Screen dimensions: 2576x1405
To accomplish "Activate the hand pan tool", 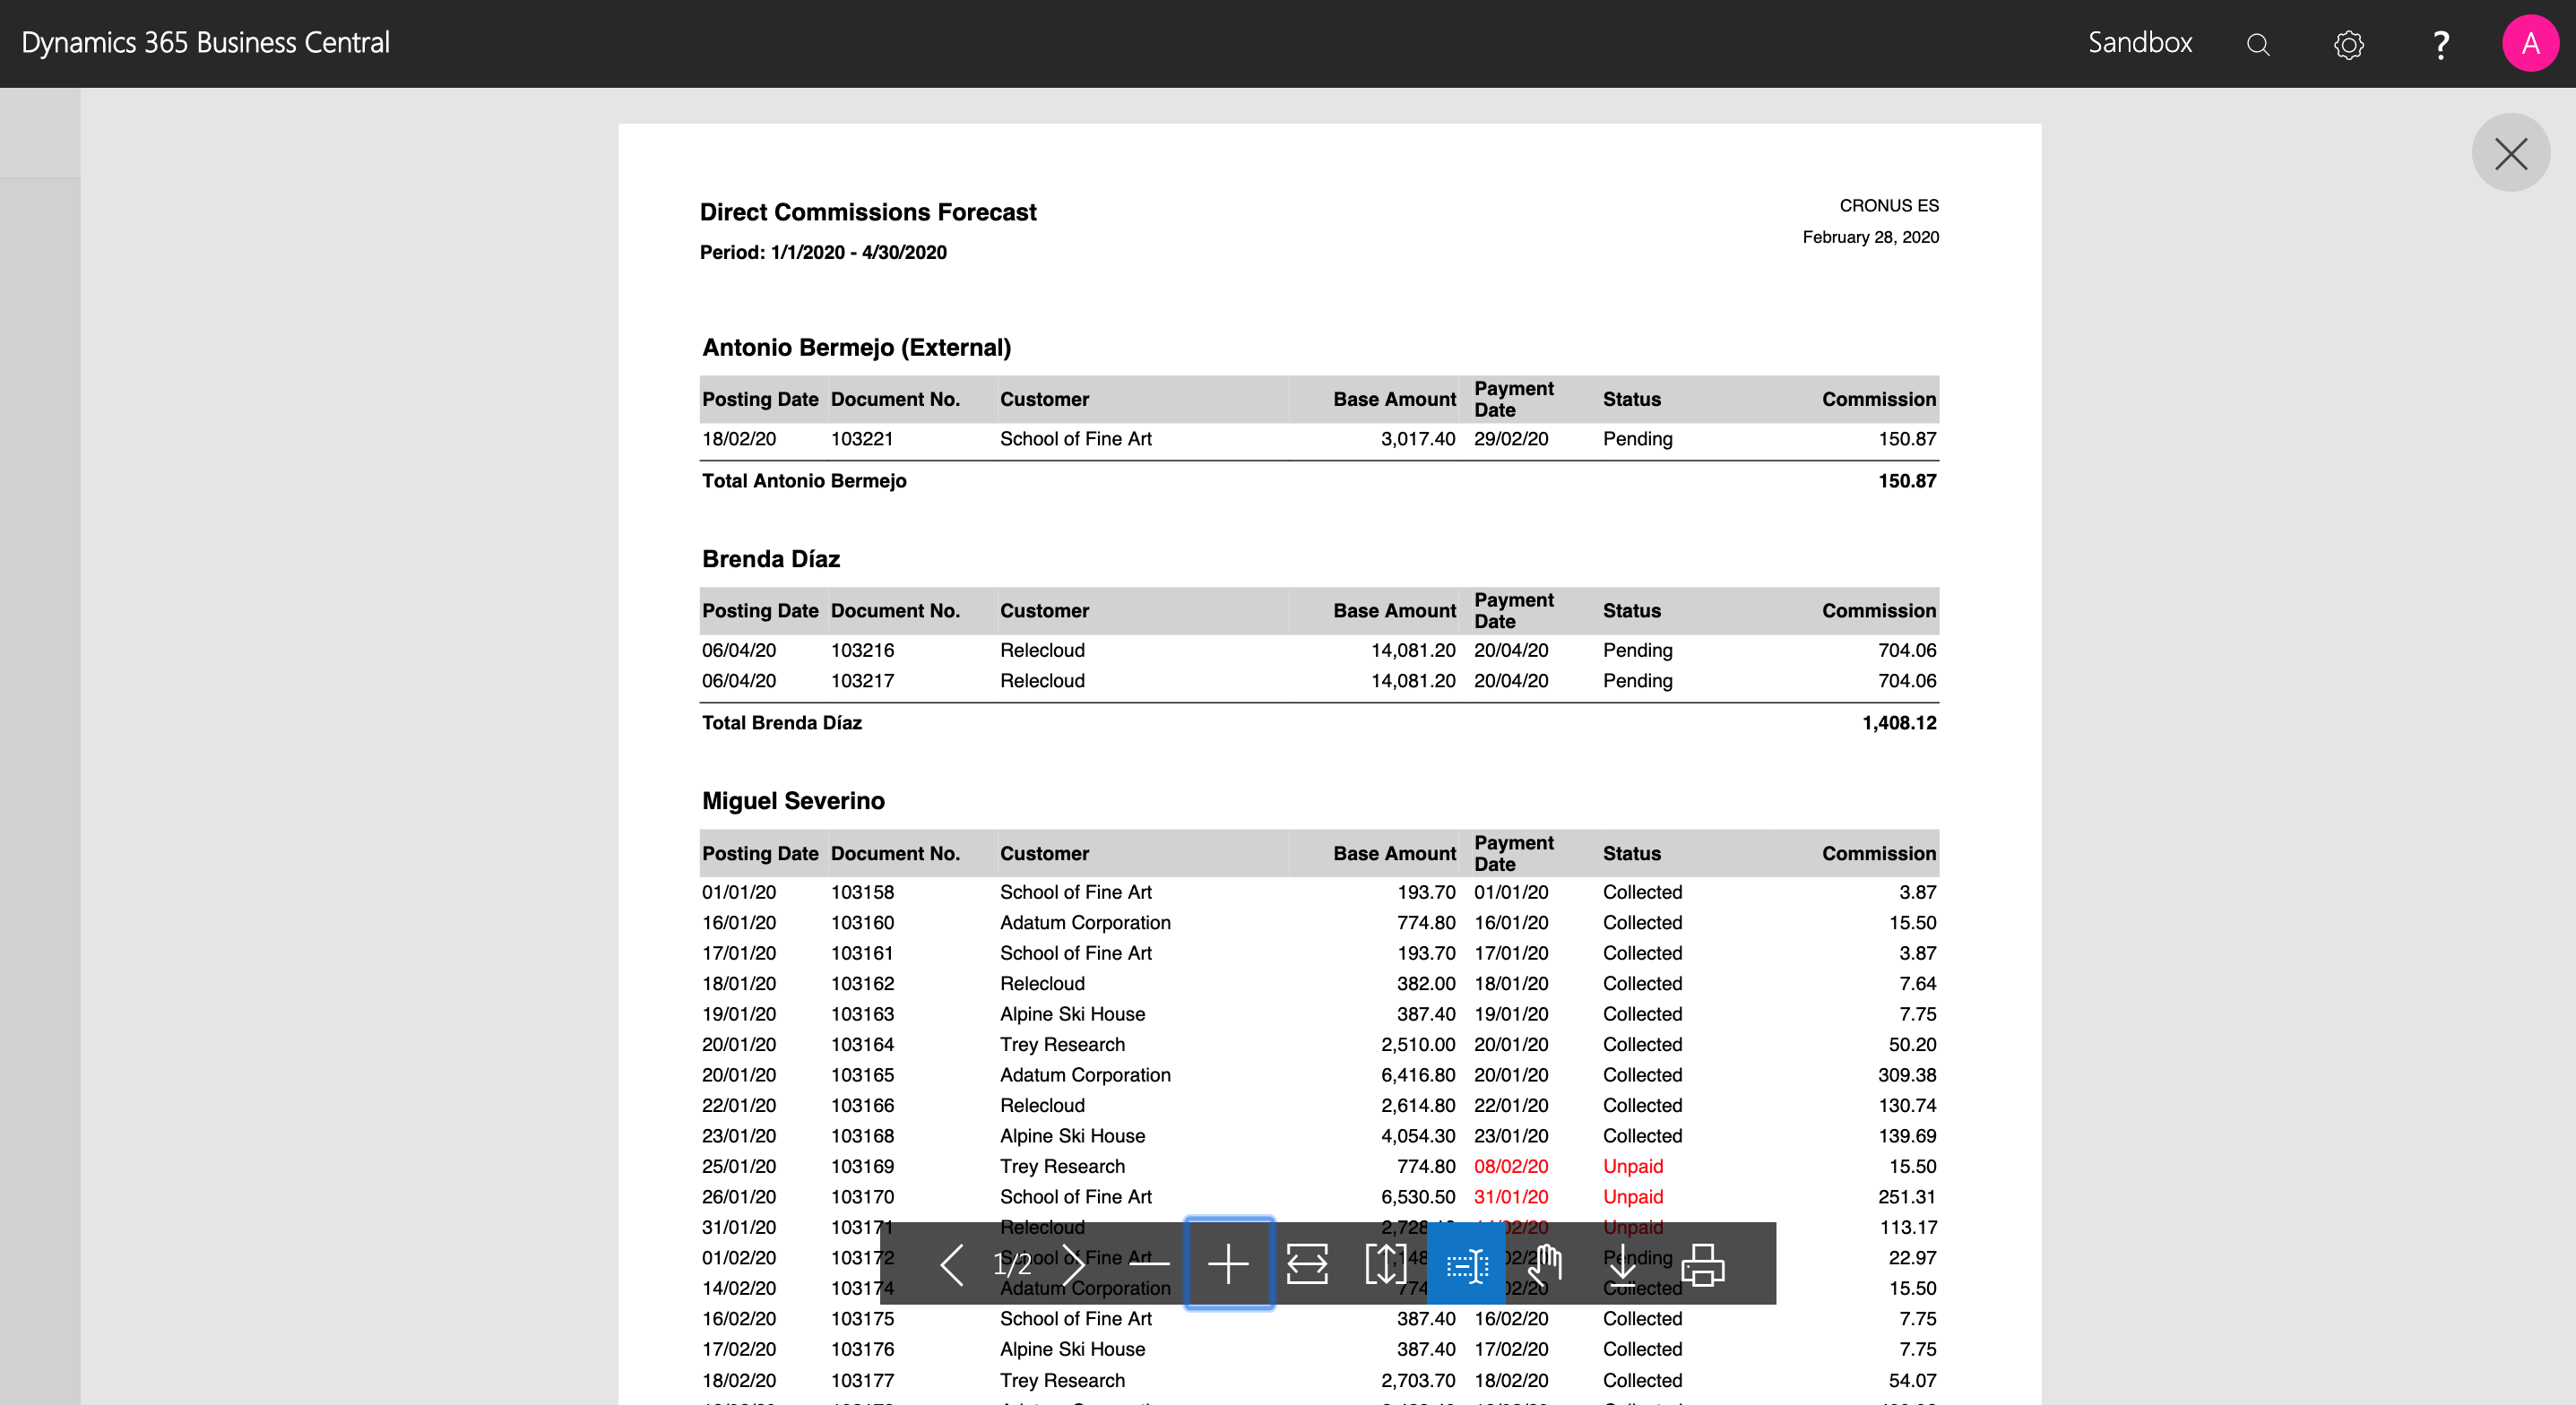I will [x=1545, y=1264].
